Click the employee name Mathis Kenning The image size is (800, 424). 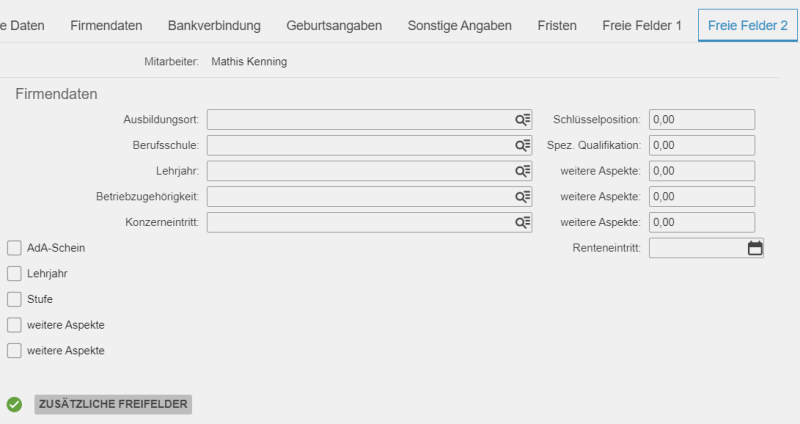pos(249,62)
